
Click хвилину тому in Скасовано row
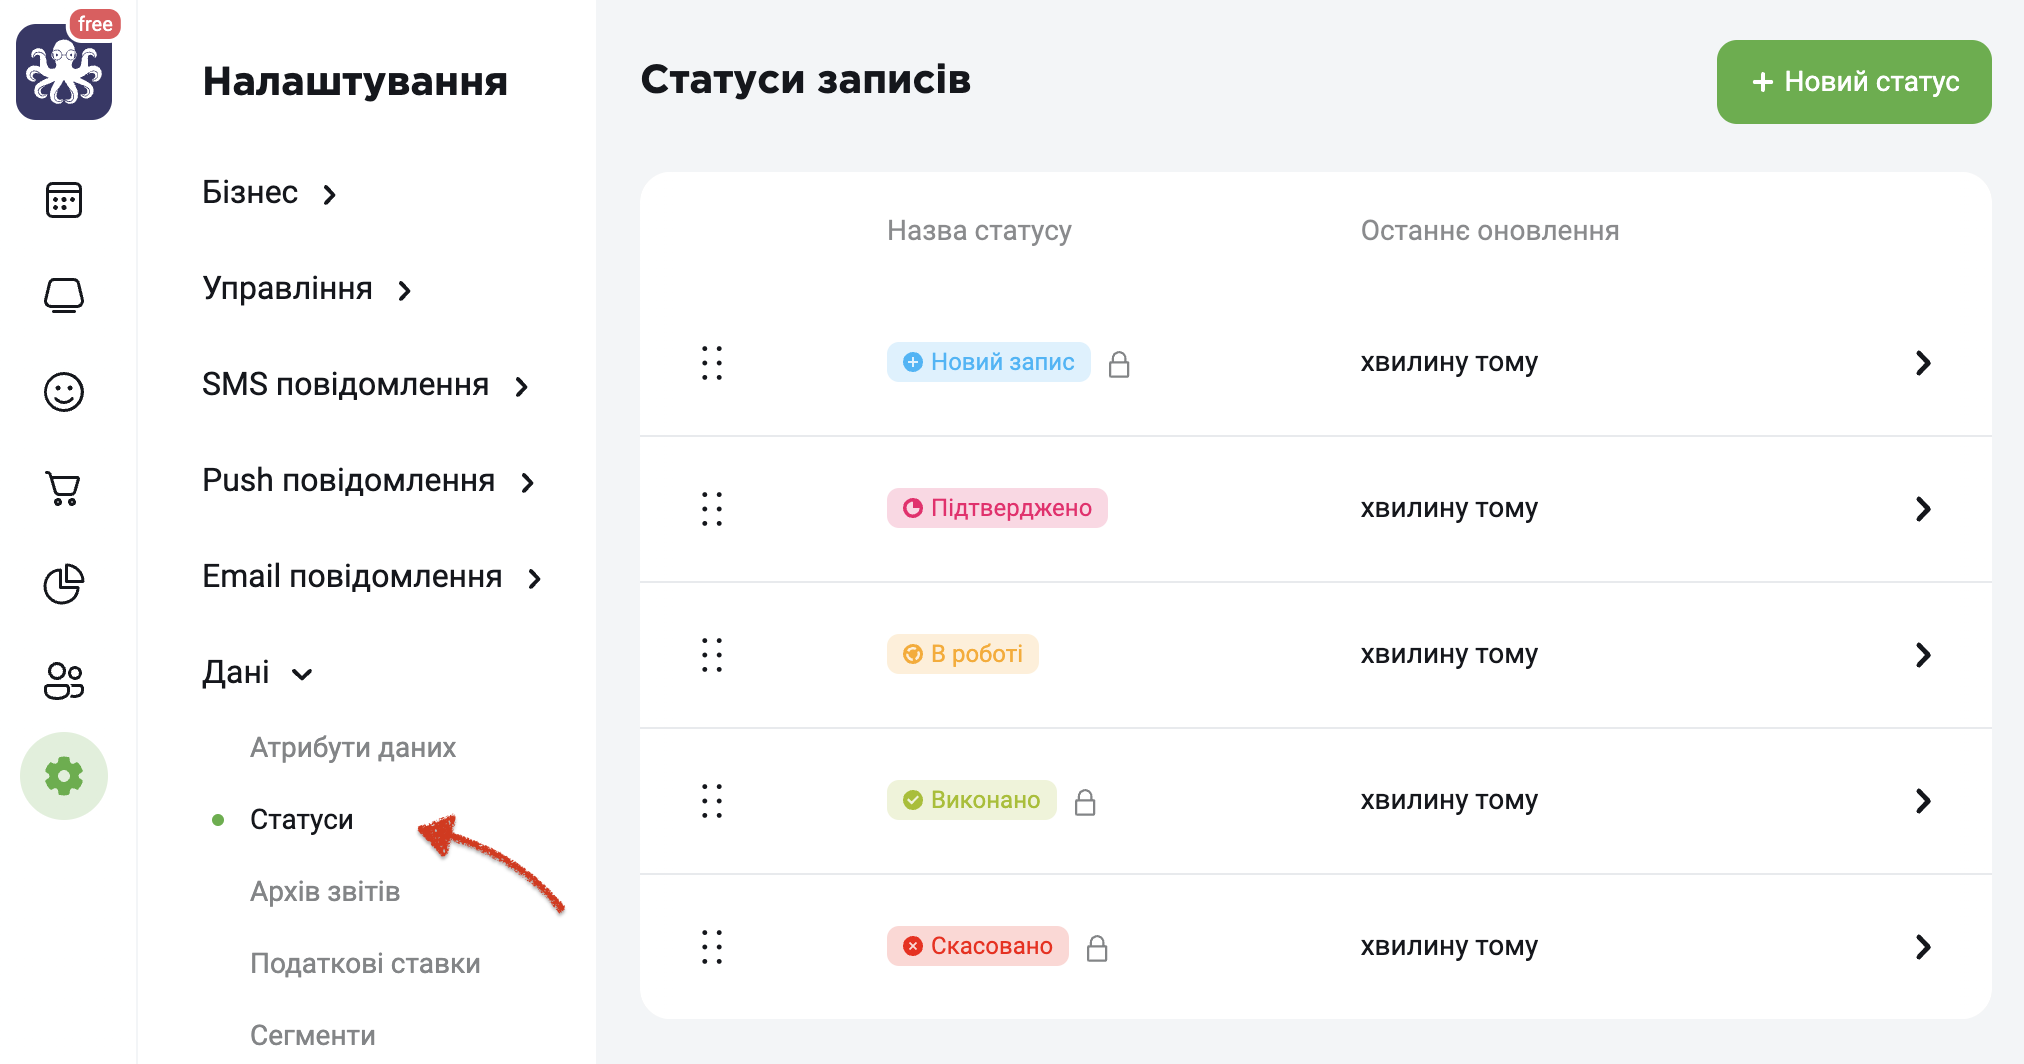coord(1449,946)
